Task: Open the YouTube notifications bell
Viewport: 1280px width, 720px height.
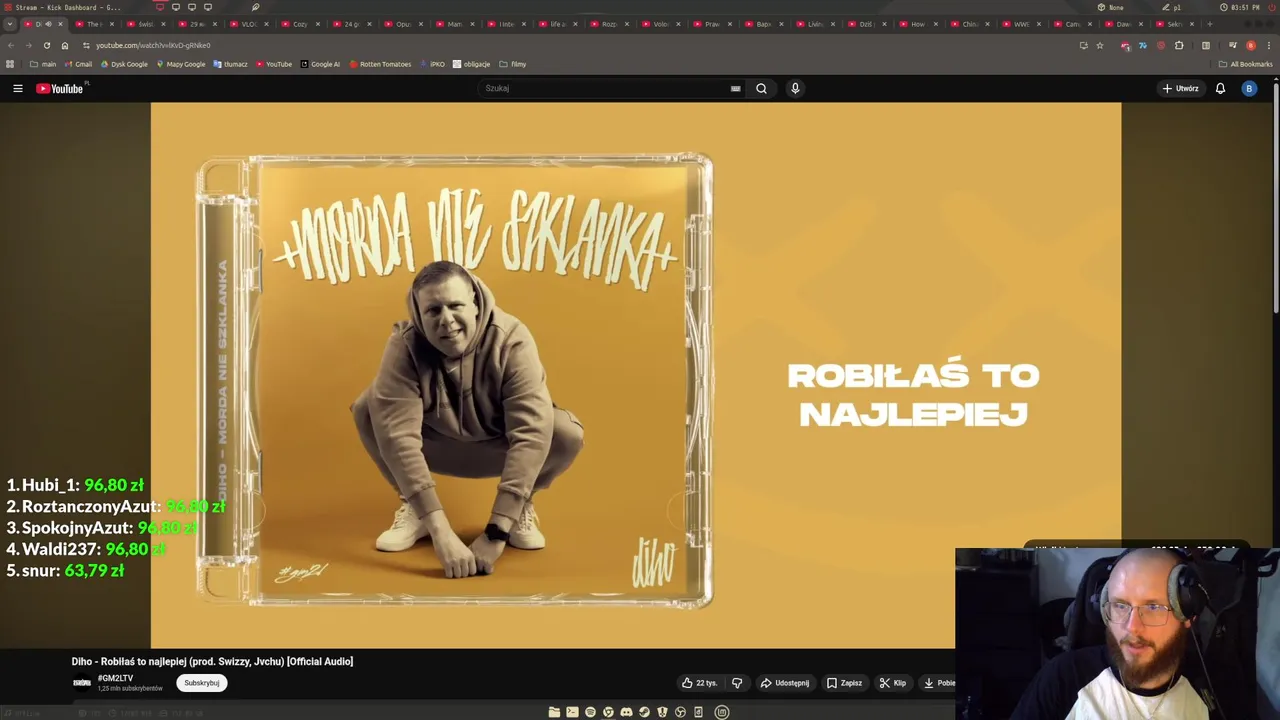Action: 1220,88
